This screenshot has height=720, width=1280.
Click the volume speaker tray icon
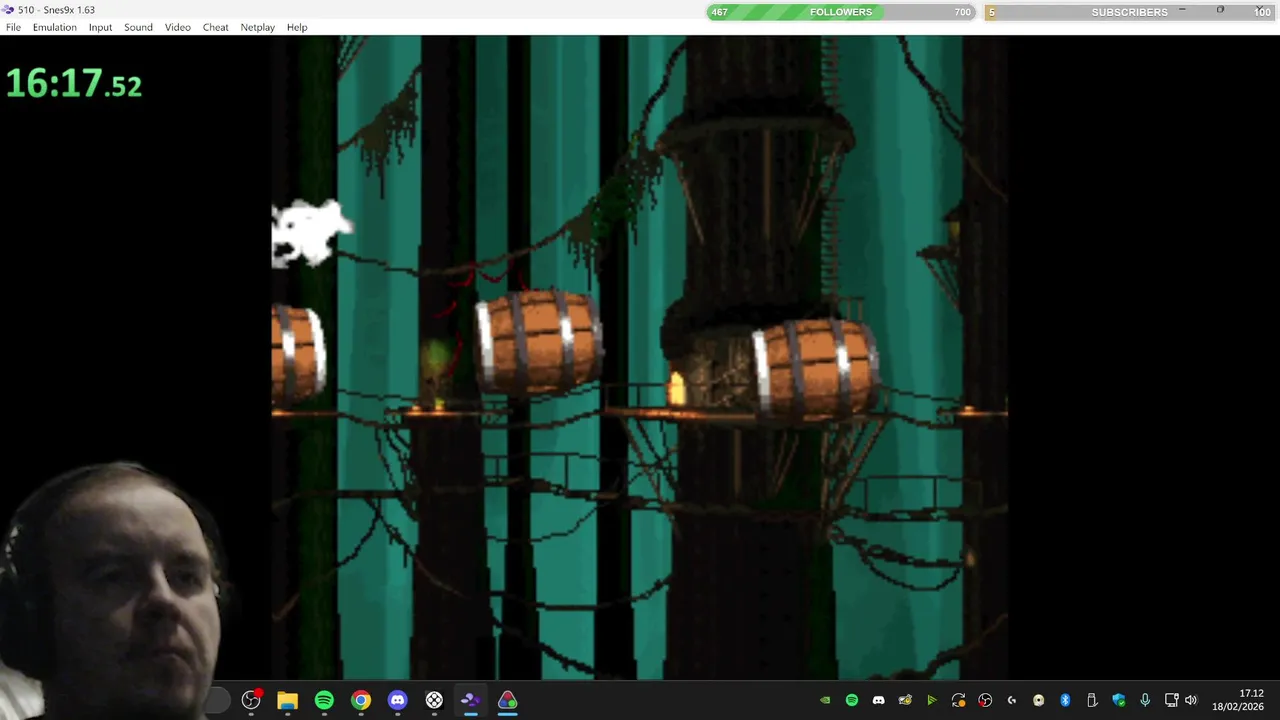(x=1191, y=700)
